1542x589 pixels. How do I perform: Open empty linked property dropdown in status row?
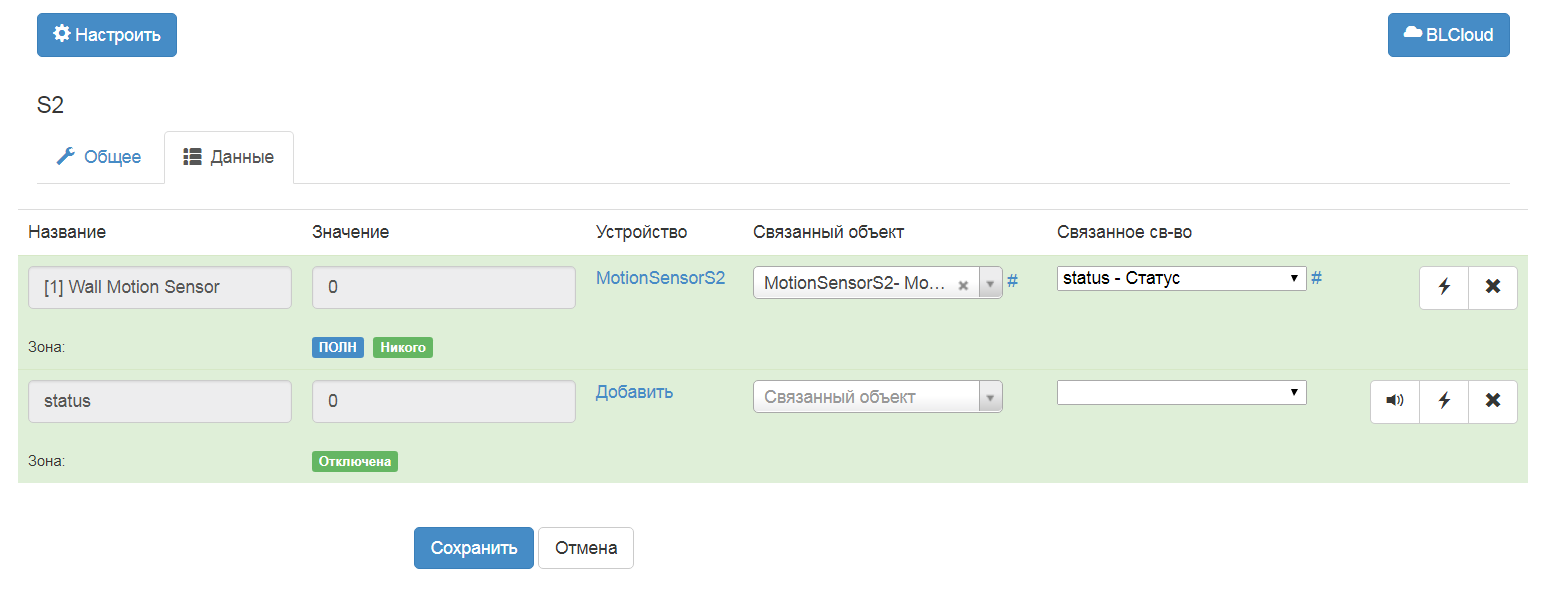[x=1181, y=392]
